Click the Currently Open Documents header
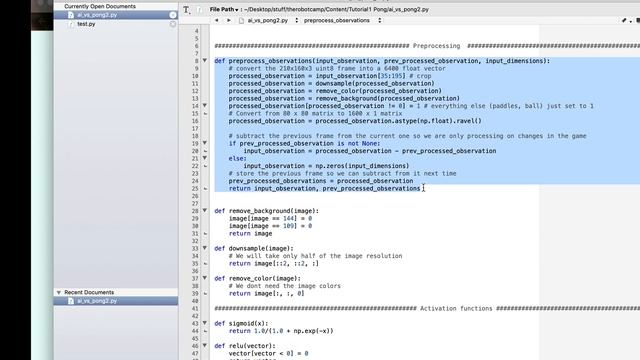Viewport: 640px width, 360px height. pyautogui.click(x=100, y=6)
